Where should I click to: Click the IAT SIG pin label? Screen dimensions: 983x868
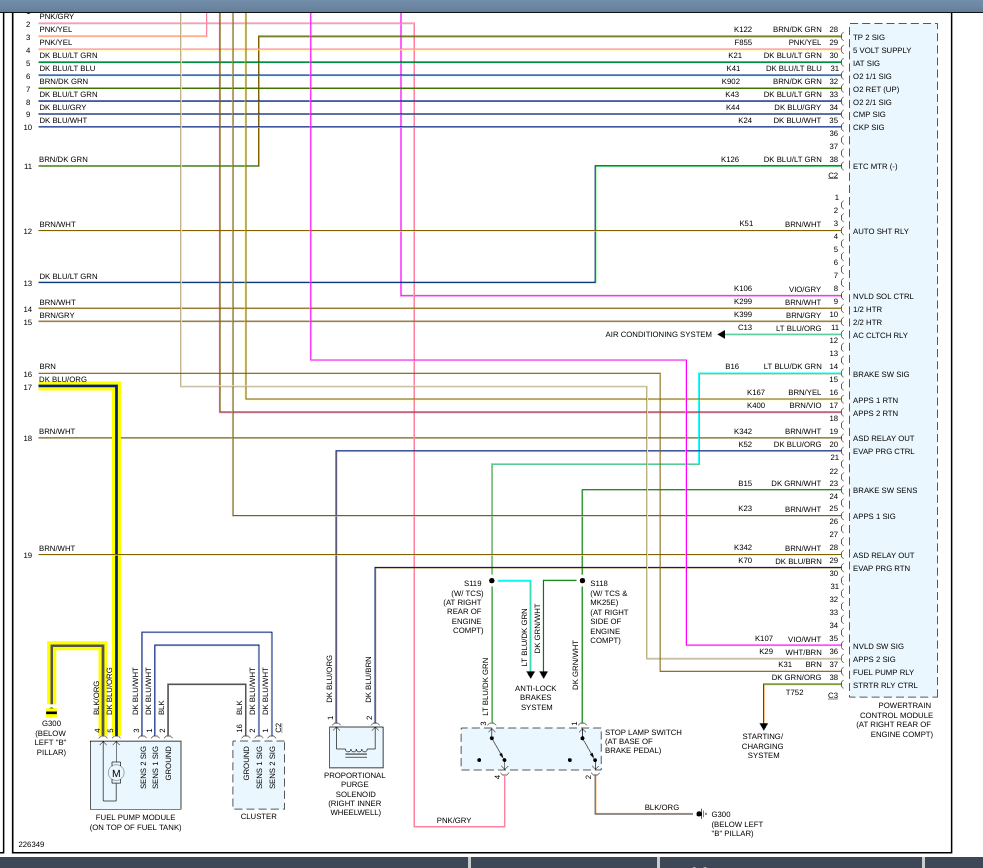point(866,63)
